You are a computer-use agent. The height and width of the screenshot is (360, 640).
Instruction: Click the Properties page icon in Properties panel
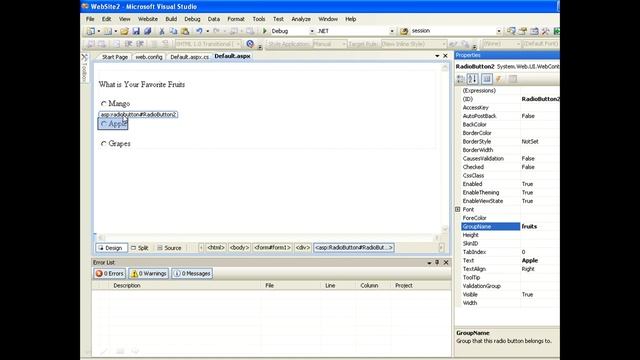(487, 79)
